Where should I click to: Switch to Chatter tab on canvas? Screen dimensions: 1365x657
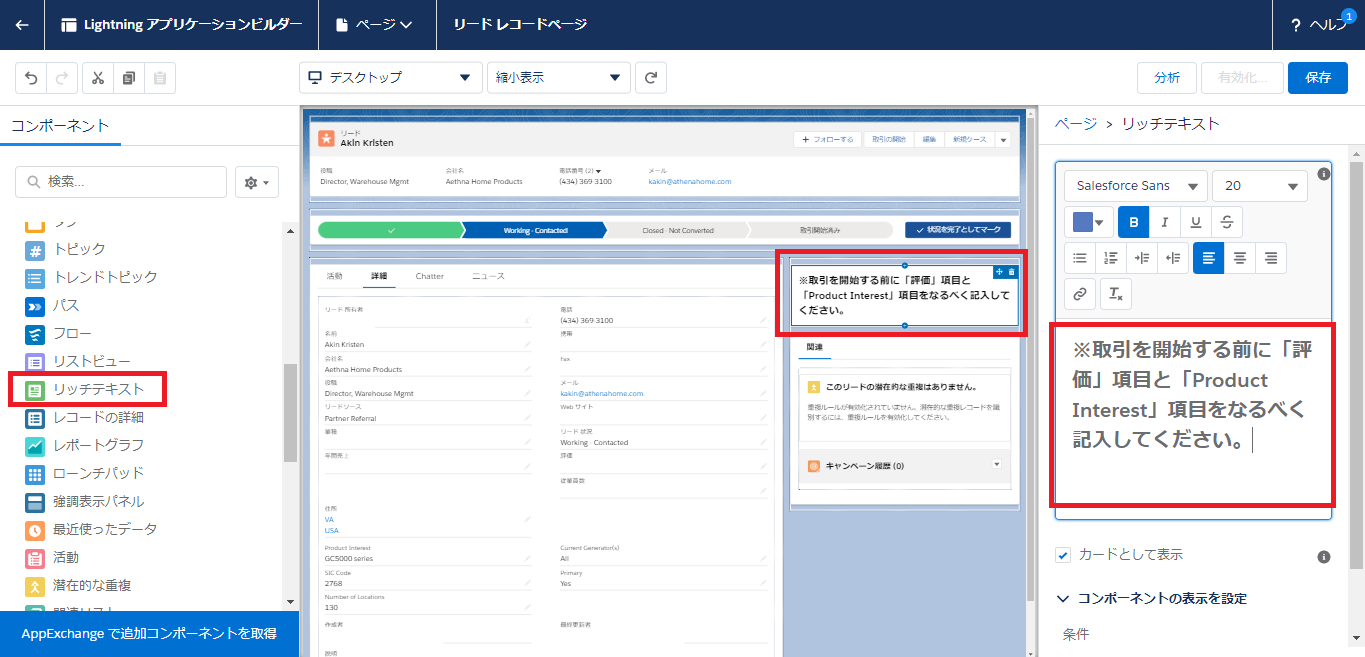[x=430, y=276]
